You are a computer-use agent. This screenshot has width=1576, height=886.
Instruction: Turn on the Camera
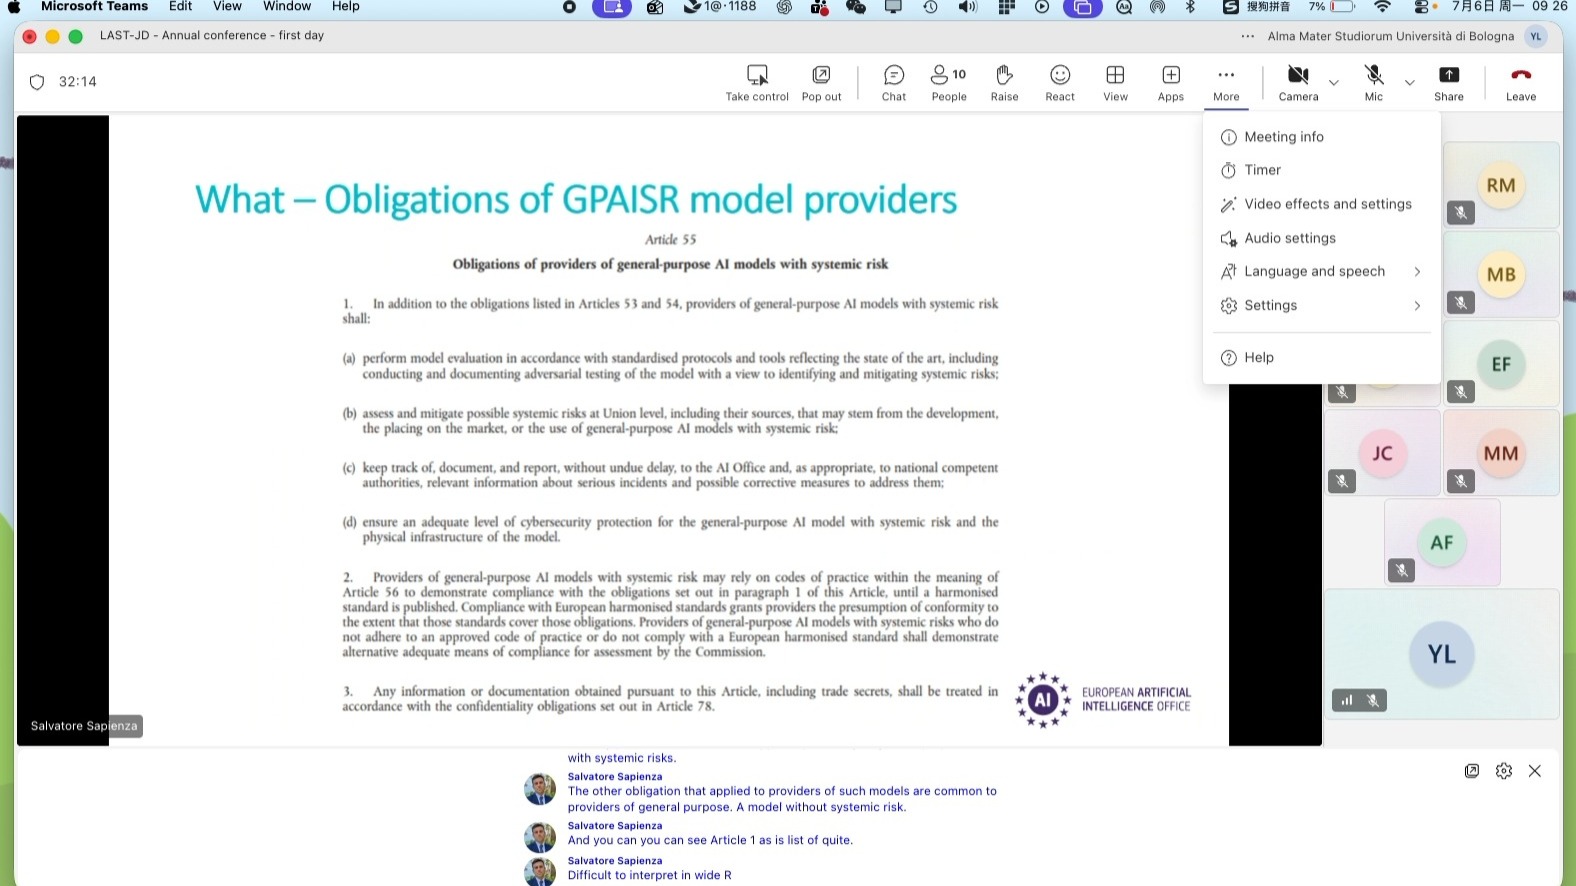pos(1298,83)
